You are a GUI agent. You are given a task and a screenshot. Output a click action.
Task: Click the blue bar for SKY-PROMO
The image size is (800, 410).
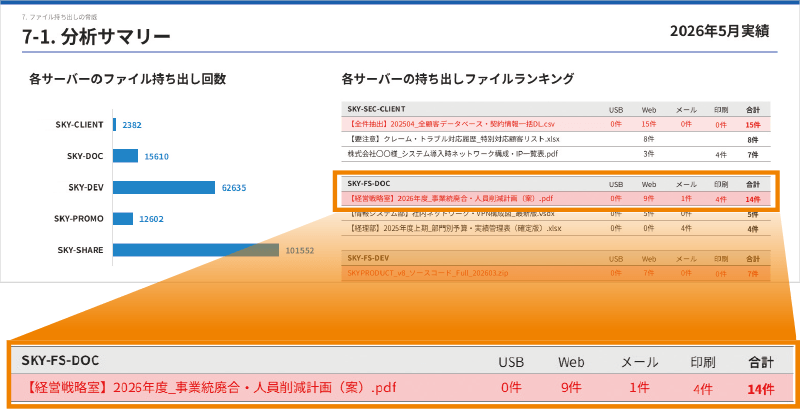[x=123, y=219]
